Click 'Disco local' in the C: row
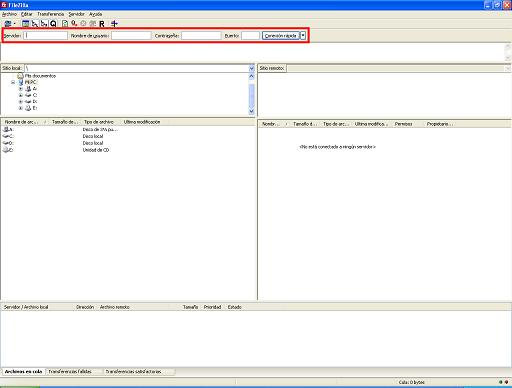Image resolution: width=512 pixels, height=388 pixels. (93, 136)
